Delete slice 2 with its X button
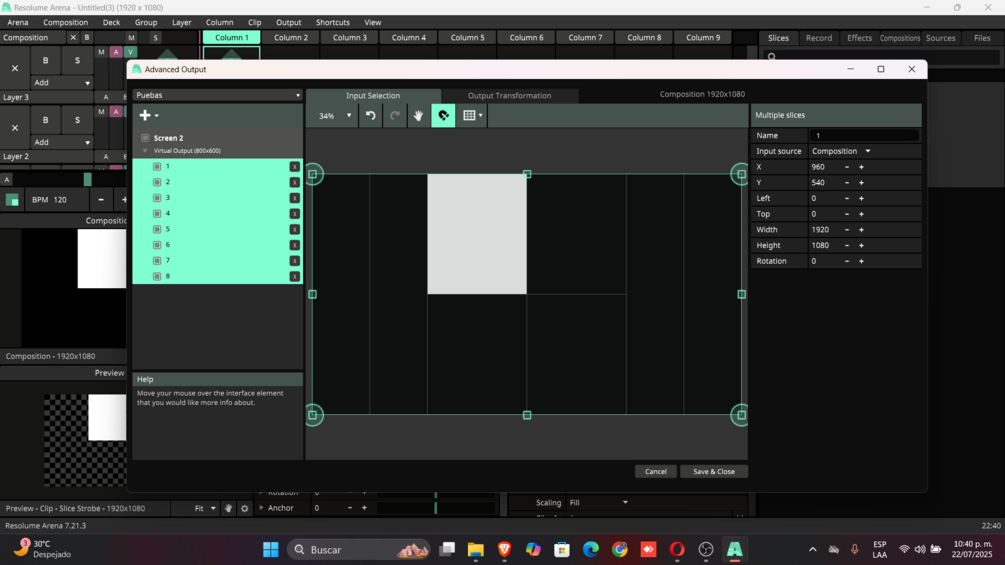The image size is (1005, 565). click(294, 182)
